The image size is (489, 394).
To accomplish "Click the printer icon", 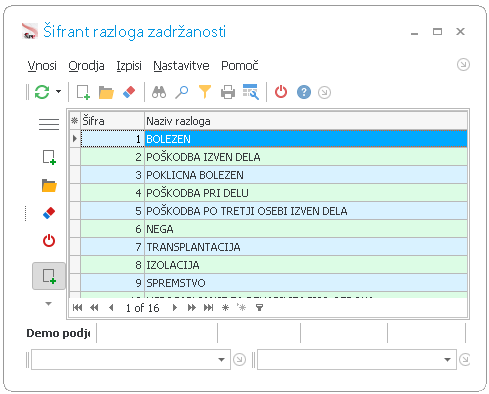I will [x=228, y=92].
